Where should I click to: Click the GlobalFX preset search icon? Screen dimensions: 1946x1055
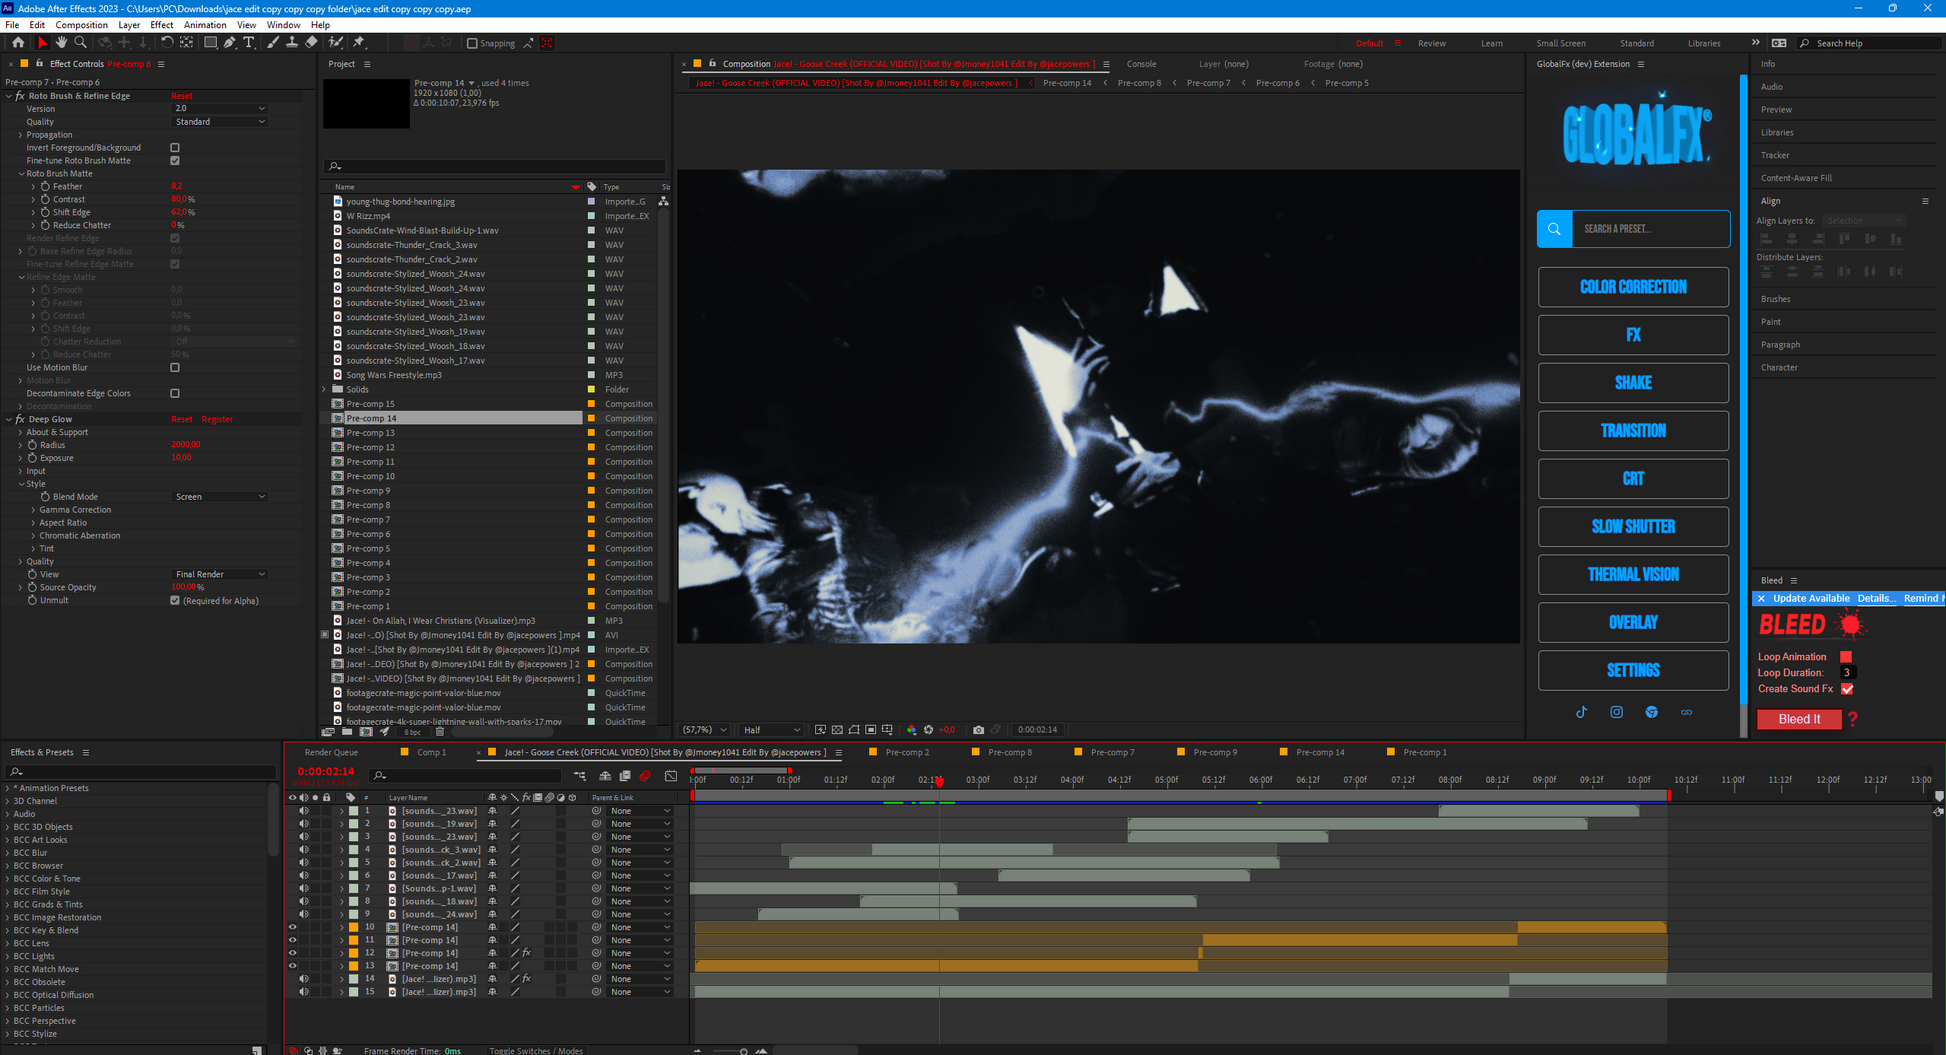(1554, 229)
